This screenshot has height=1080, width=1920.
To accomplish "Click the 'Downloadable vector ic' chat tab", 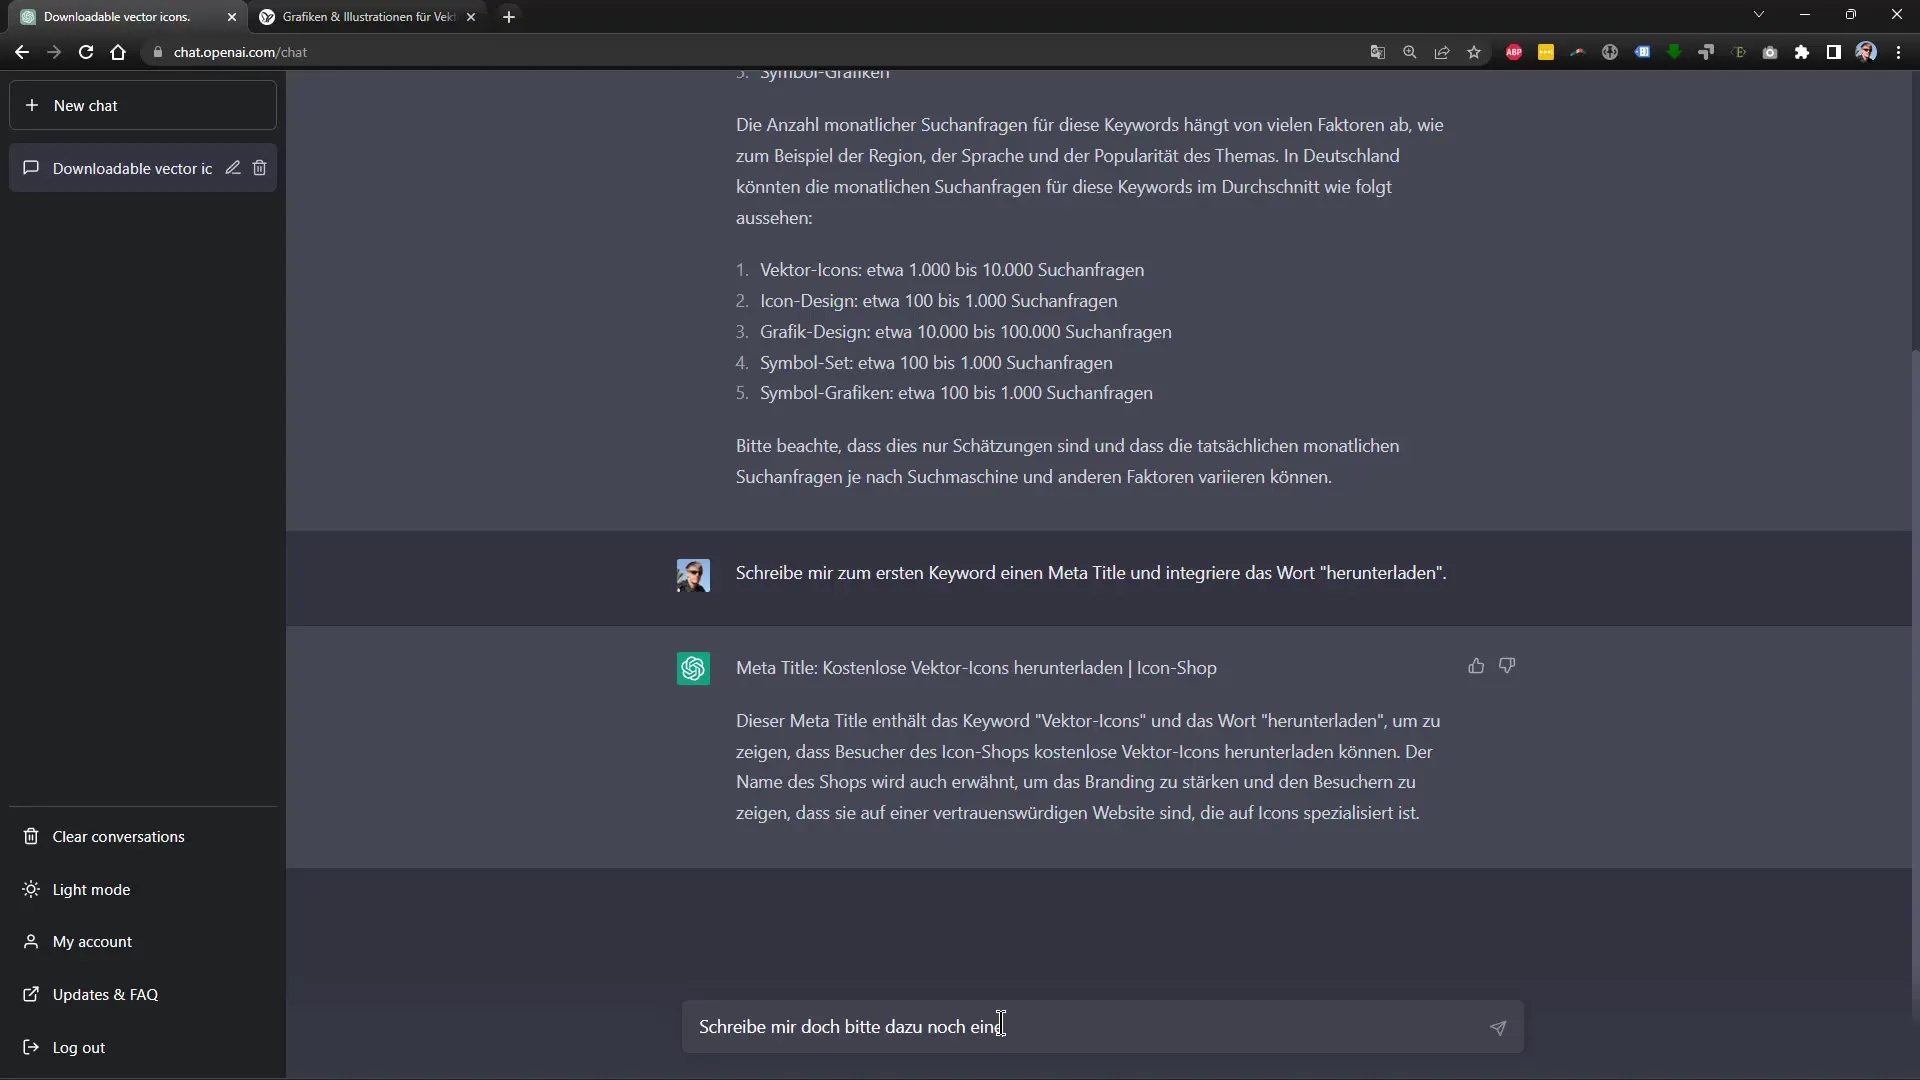I will pyautogui.click(x=132, y=169).
